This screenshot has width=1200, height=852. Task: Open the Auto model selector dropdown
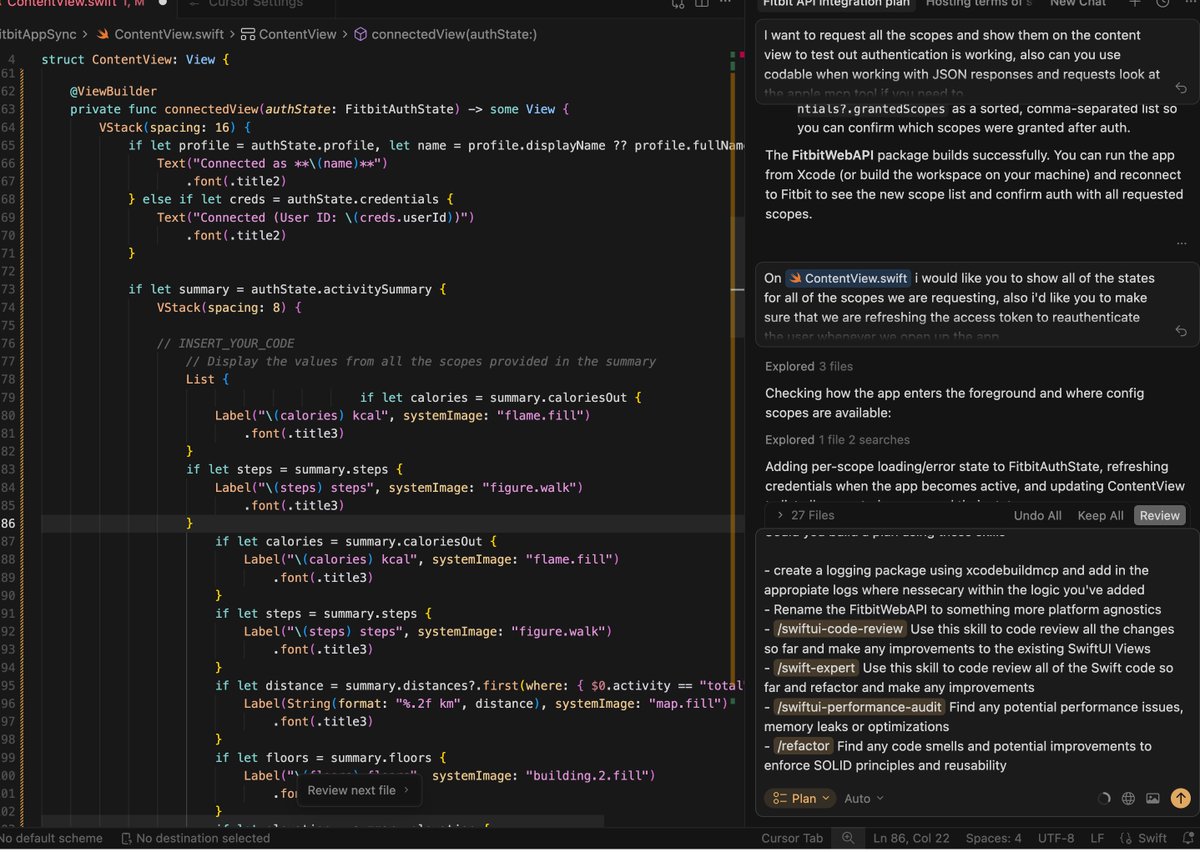864,798
